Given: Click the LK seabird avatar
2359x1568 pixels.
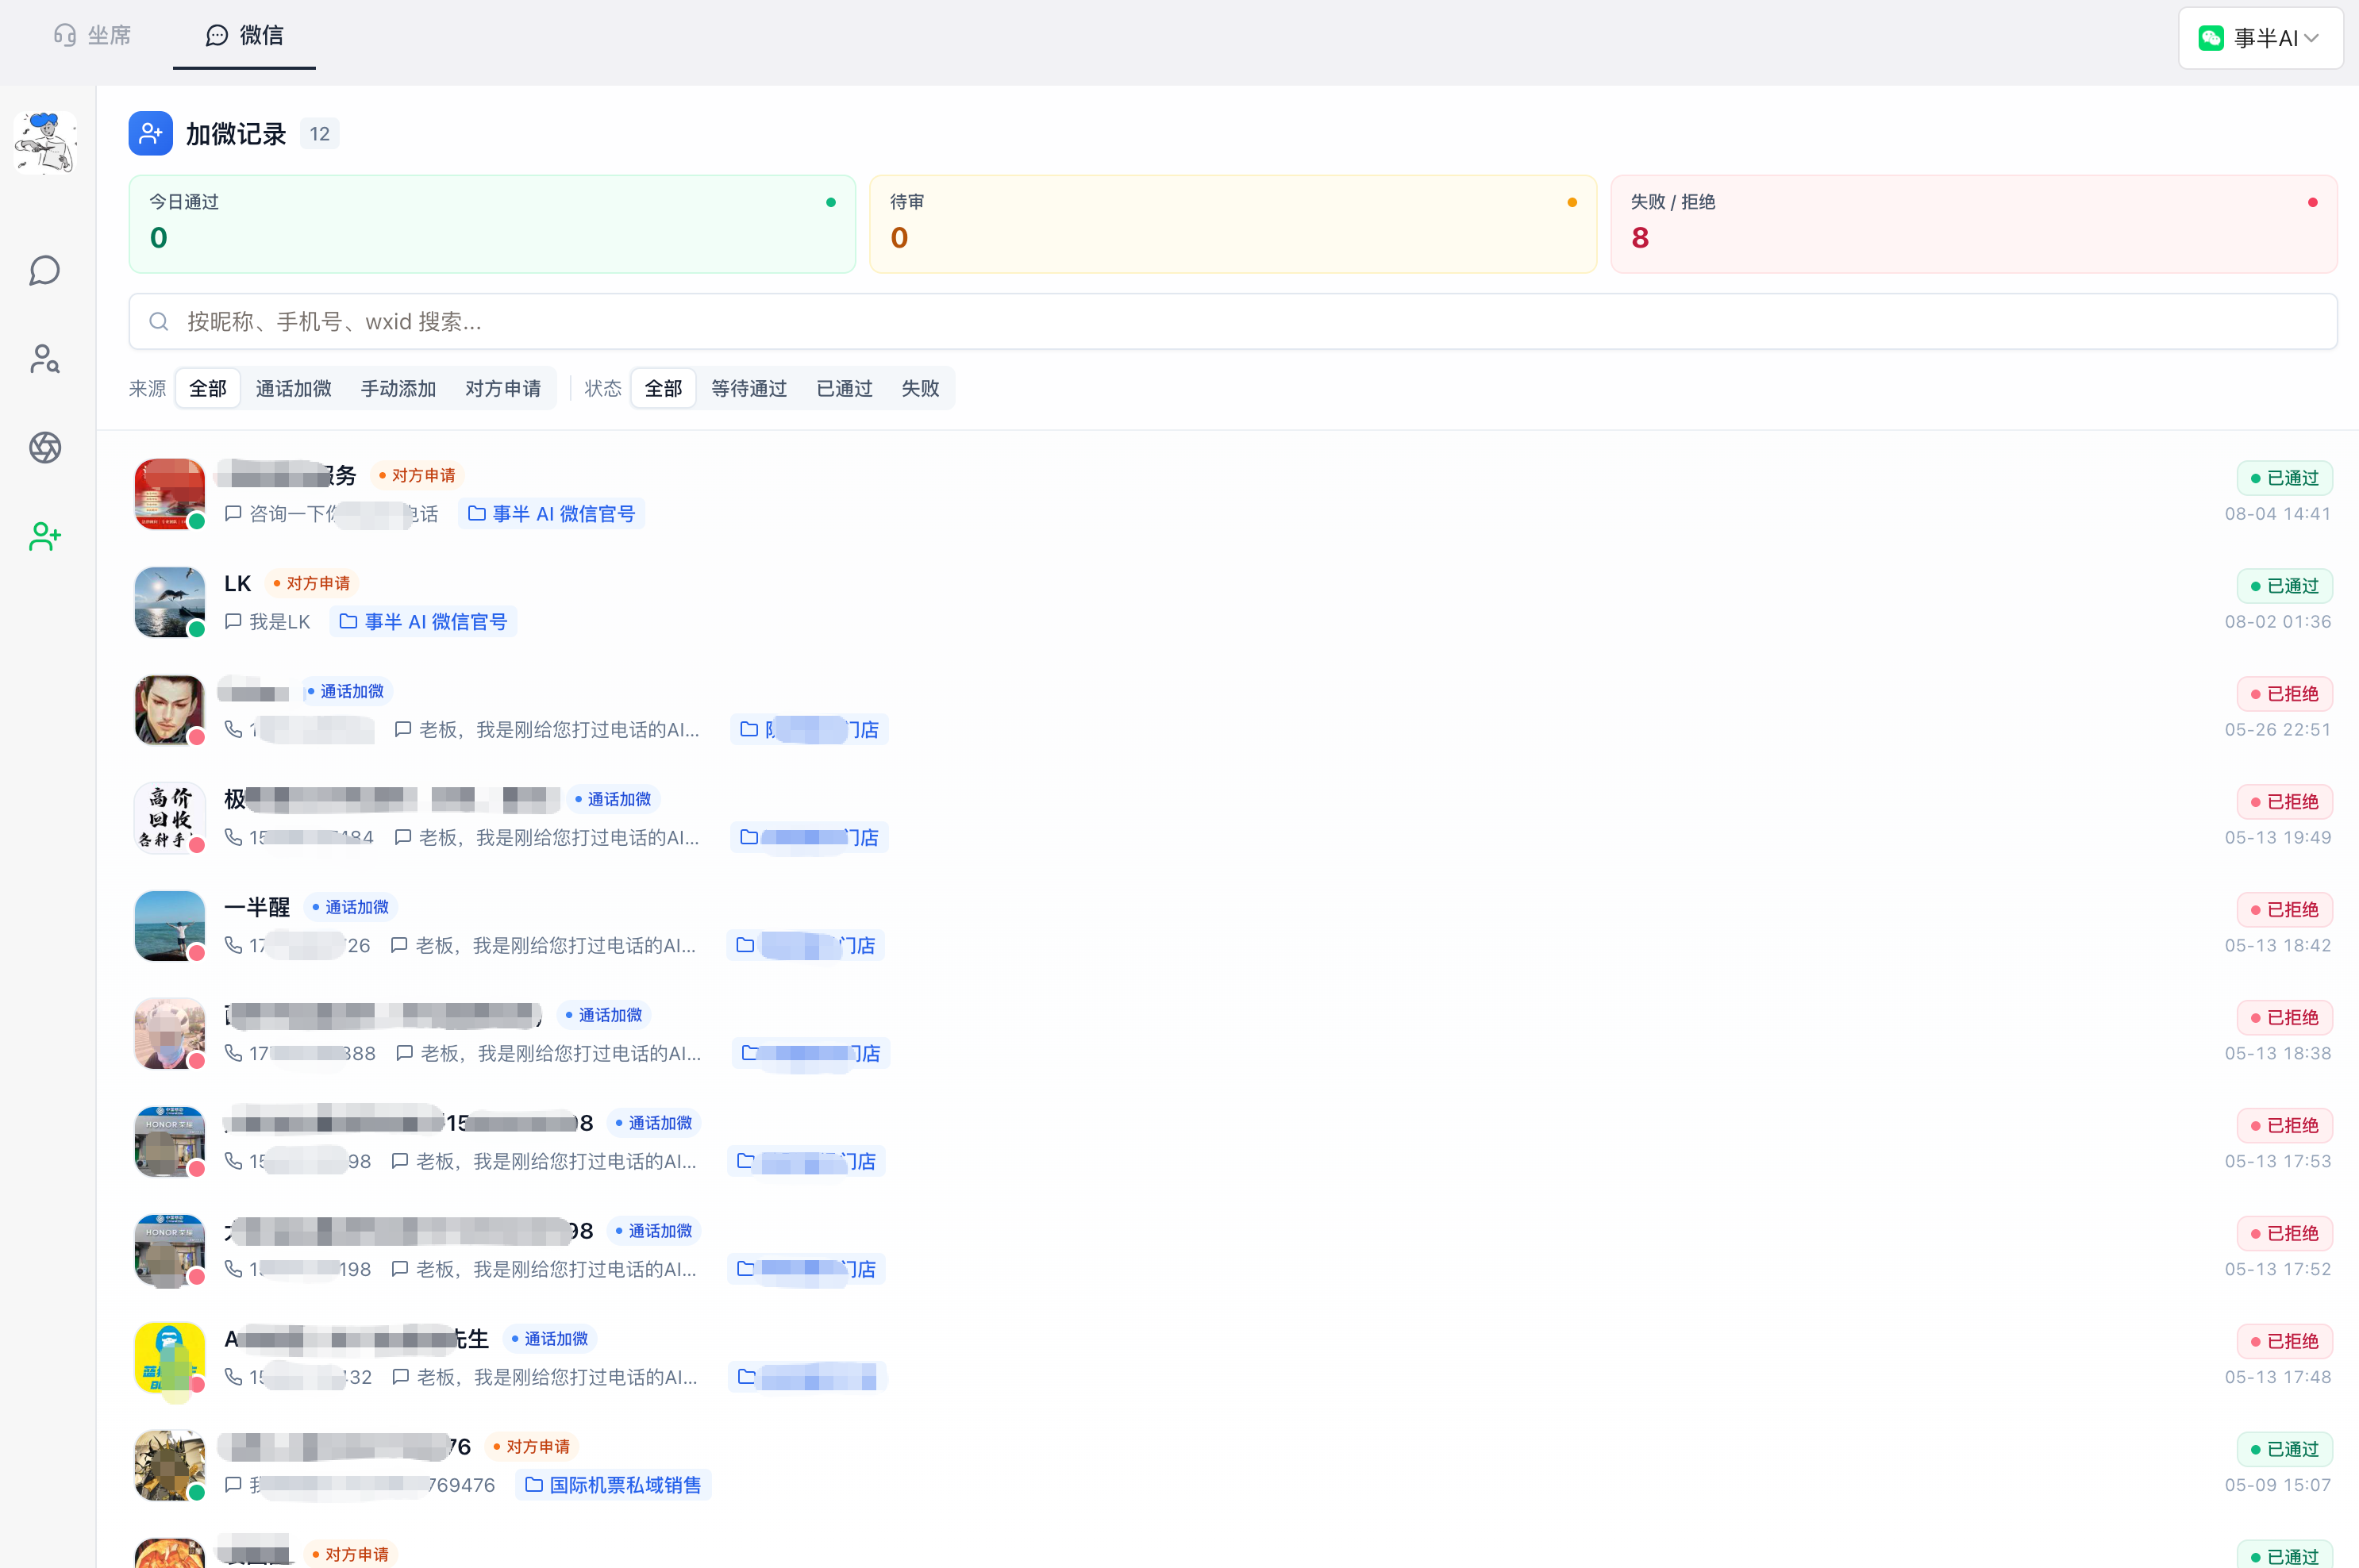Looking at the screenshot, I should 170,602.
